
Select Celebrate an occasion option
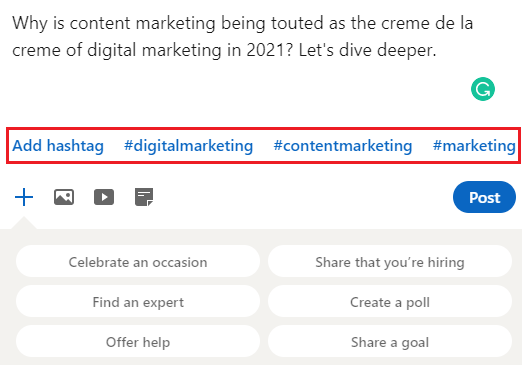click(x=138, y=262)
